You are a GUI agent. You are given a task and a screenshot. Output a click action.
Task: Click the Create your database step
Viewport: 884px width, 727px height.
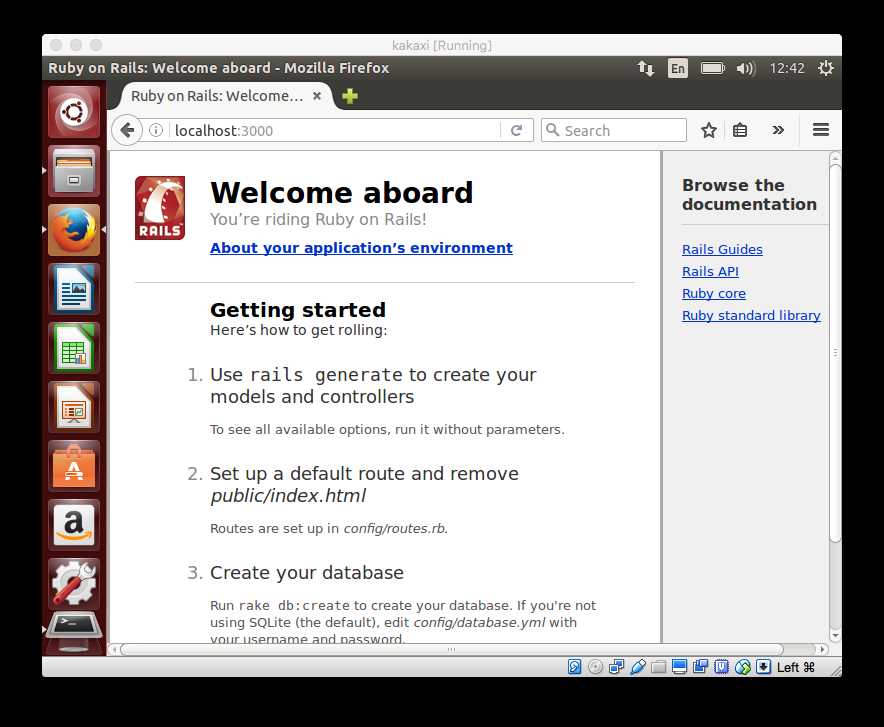307,573
